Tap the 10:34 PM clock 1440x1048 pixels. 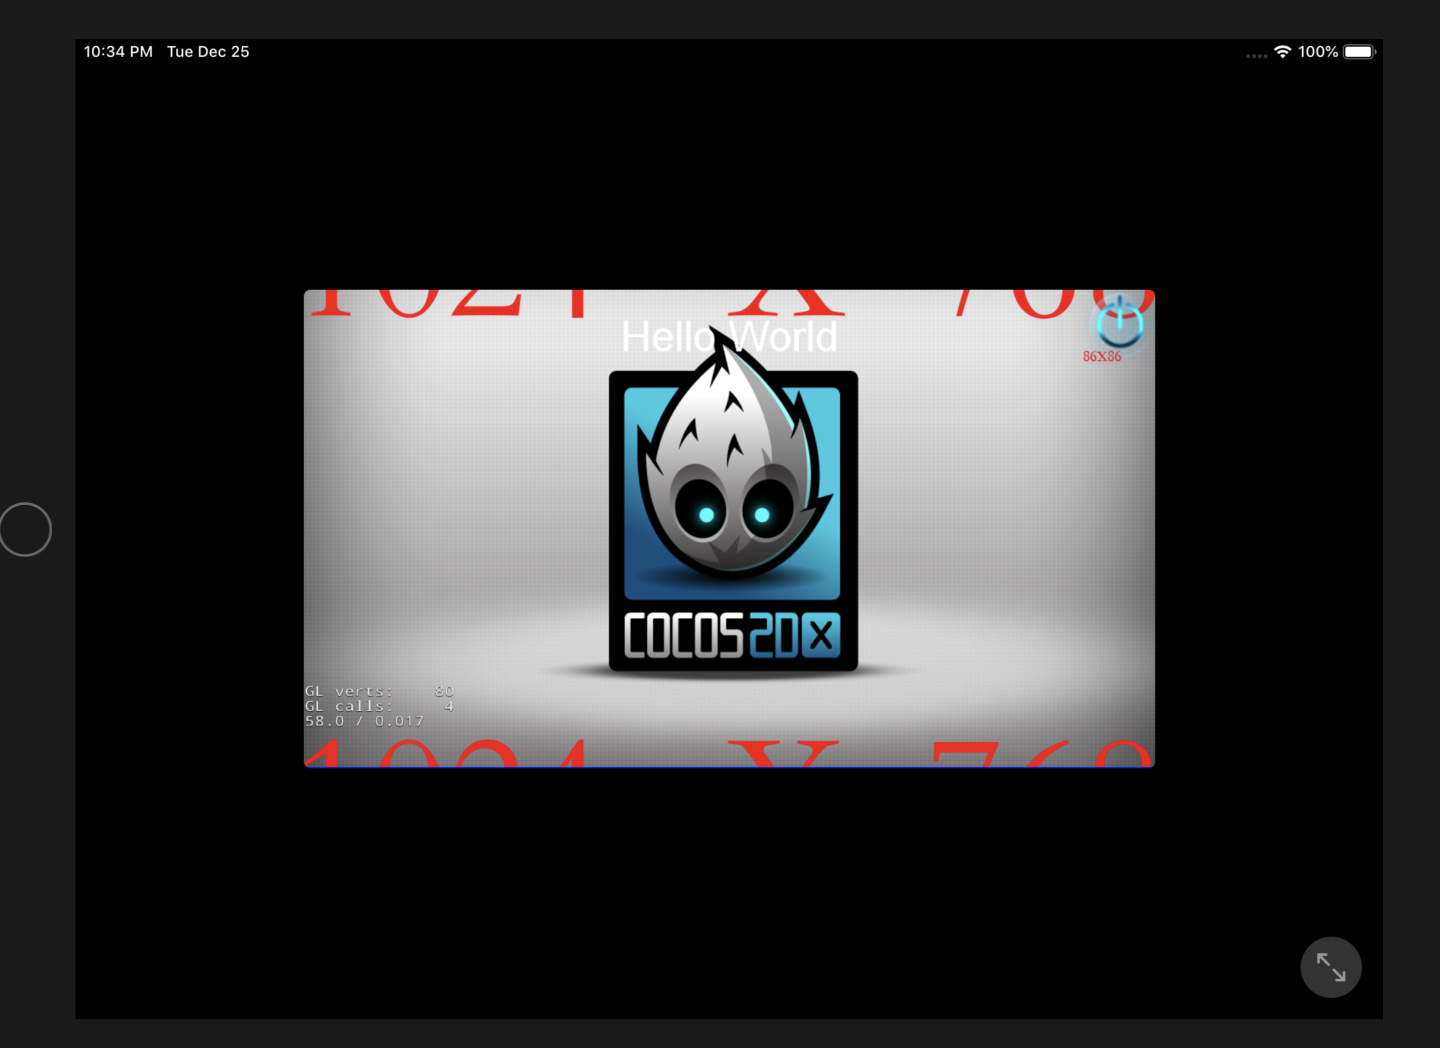[118, 52]
